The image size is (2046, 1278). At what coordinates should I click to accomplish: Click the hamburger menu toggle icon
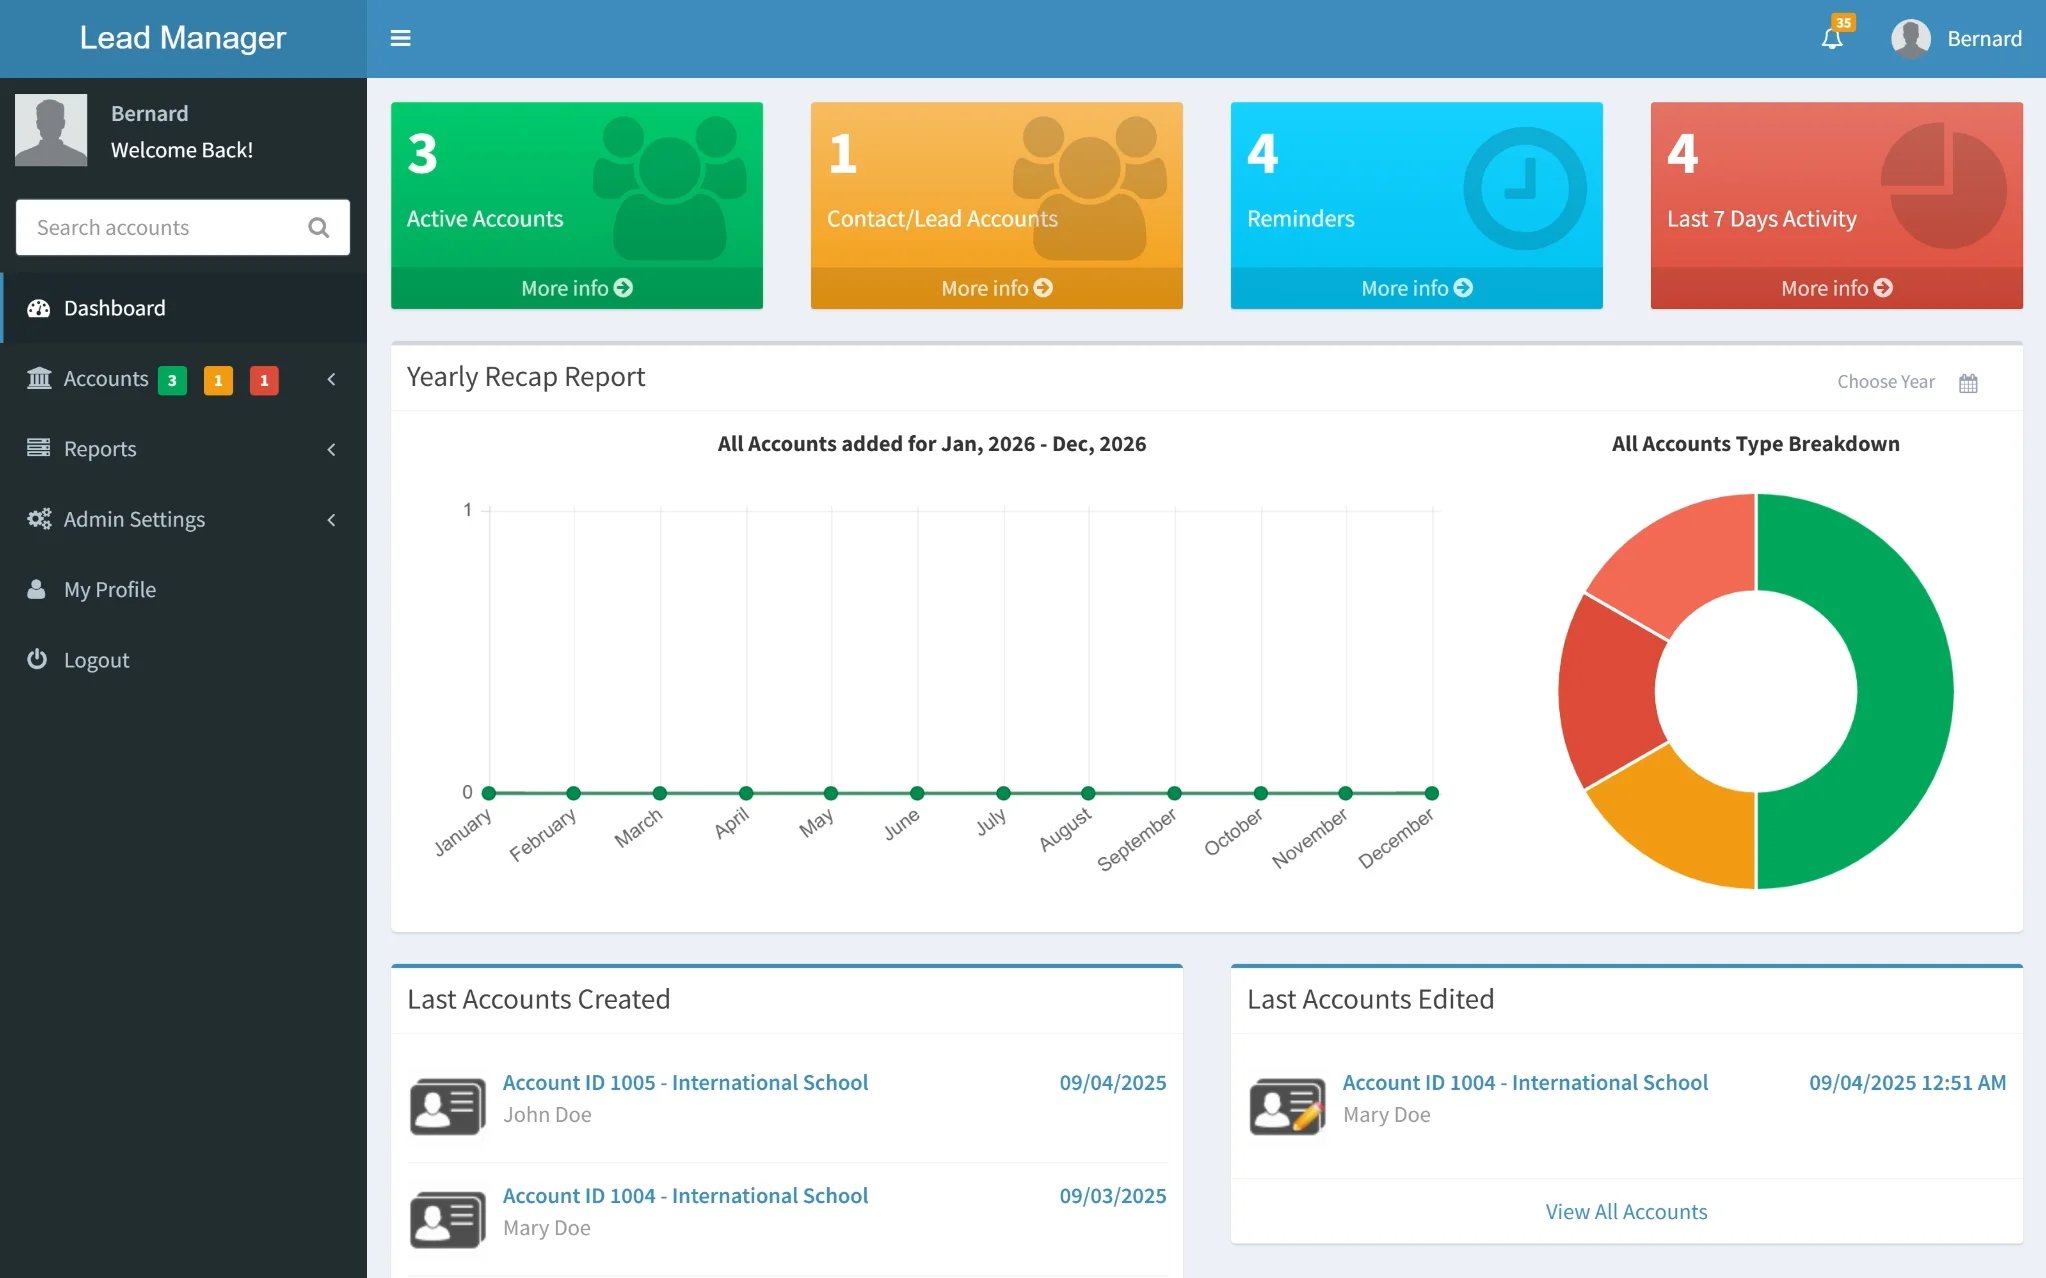(x=400, y=38)
